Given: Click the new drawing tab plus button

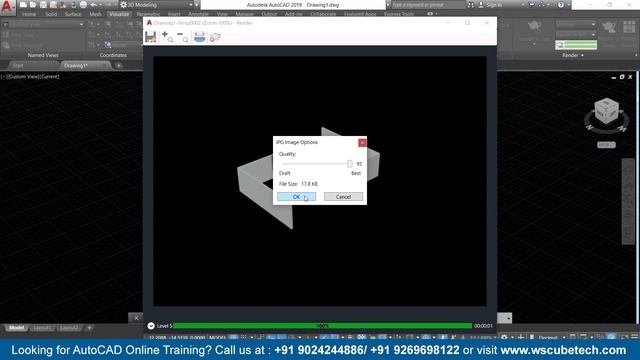Looking at the screenshot, I should [118, 66].
